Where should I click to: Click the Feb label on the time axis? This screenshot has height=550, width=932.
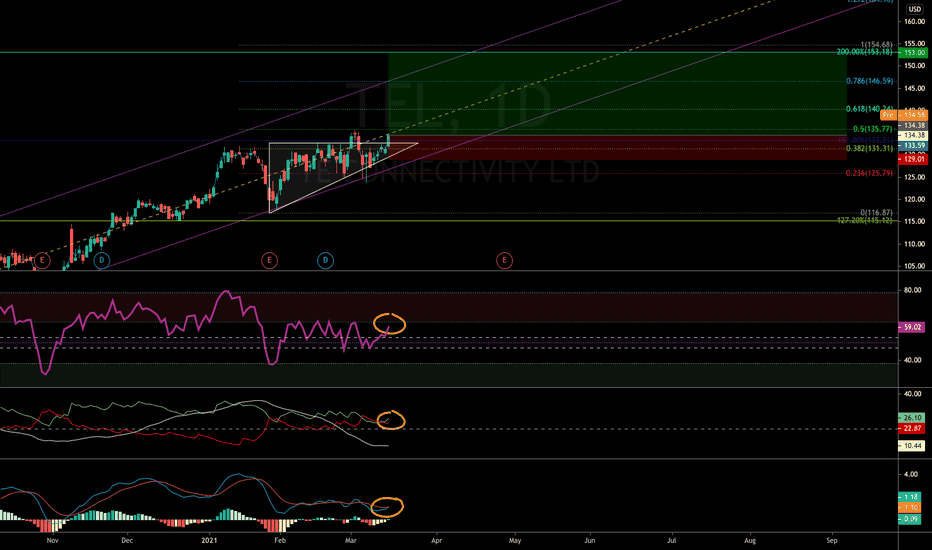coord(280,540)
